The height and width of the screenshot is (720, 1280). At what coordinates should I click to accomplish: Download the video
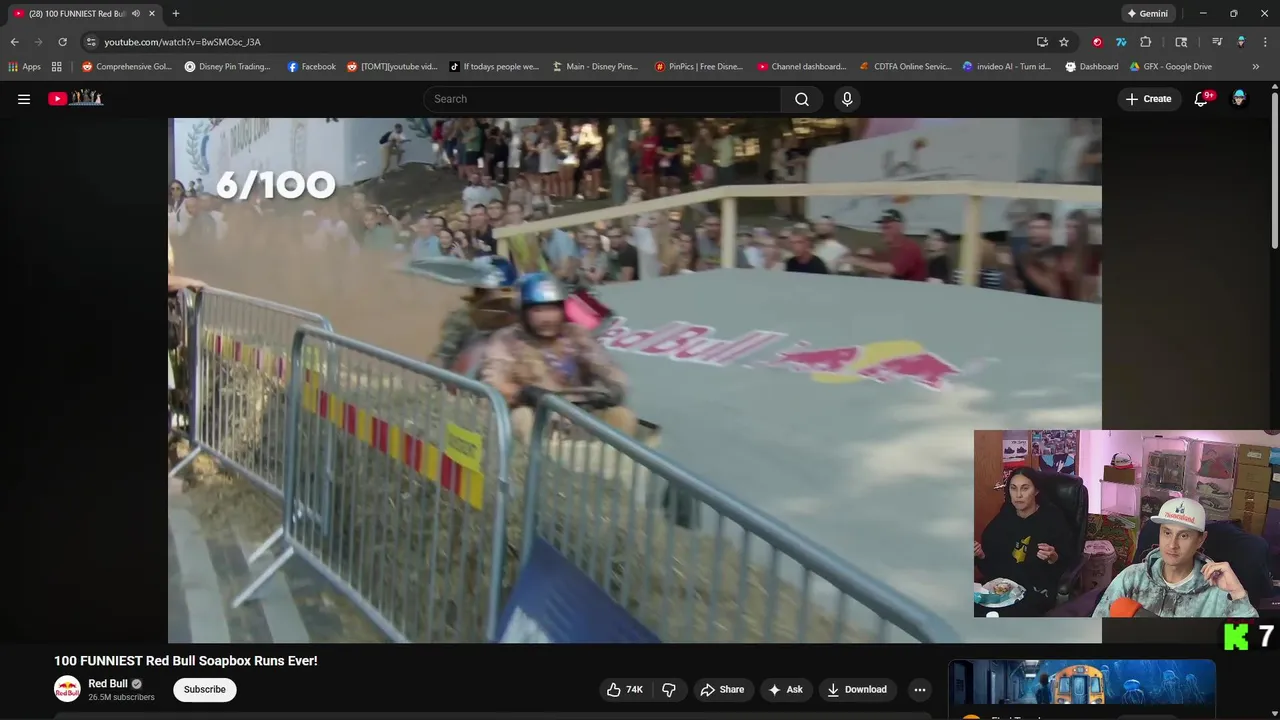[x=857, y=689]
